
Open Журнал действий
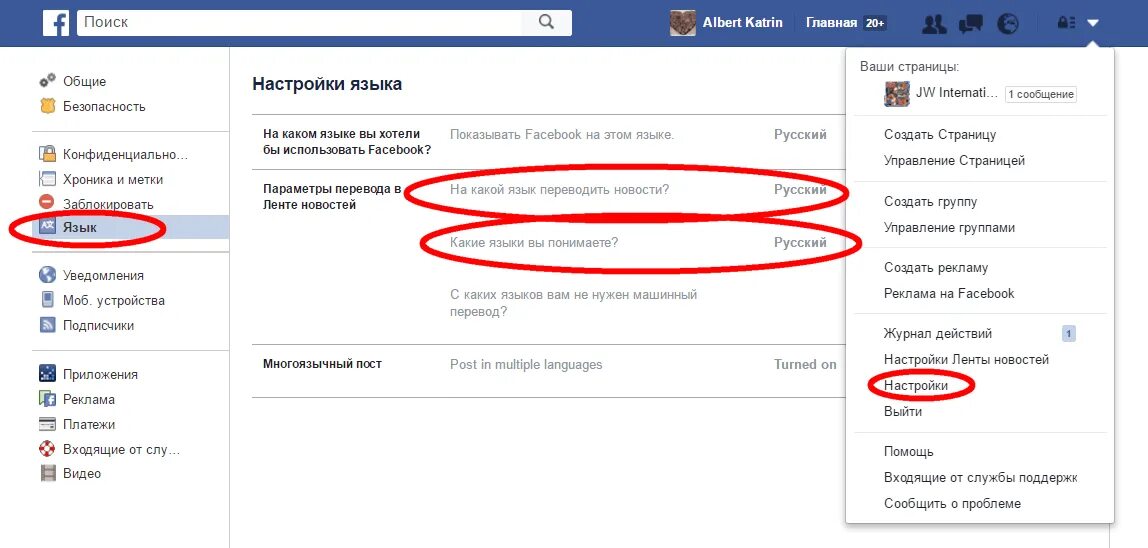938,333
